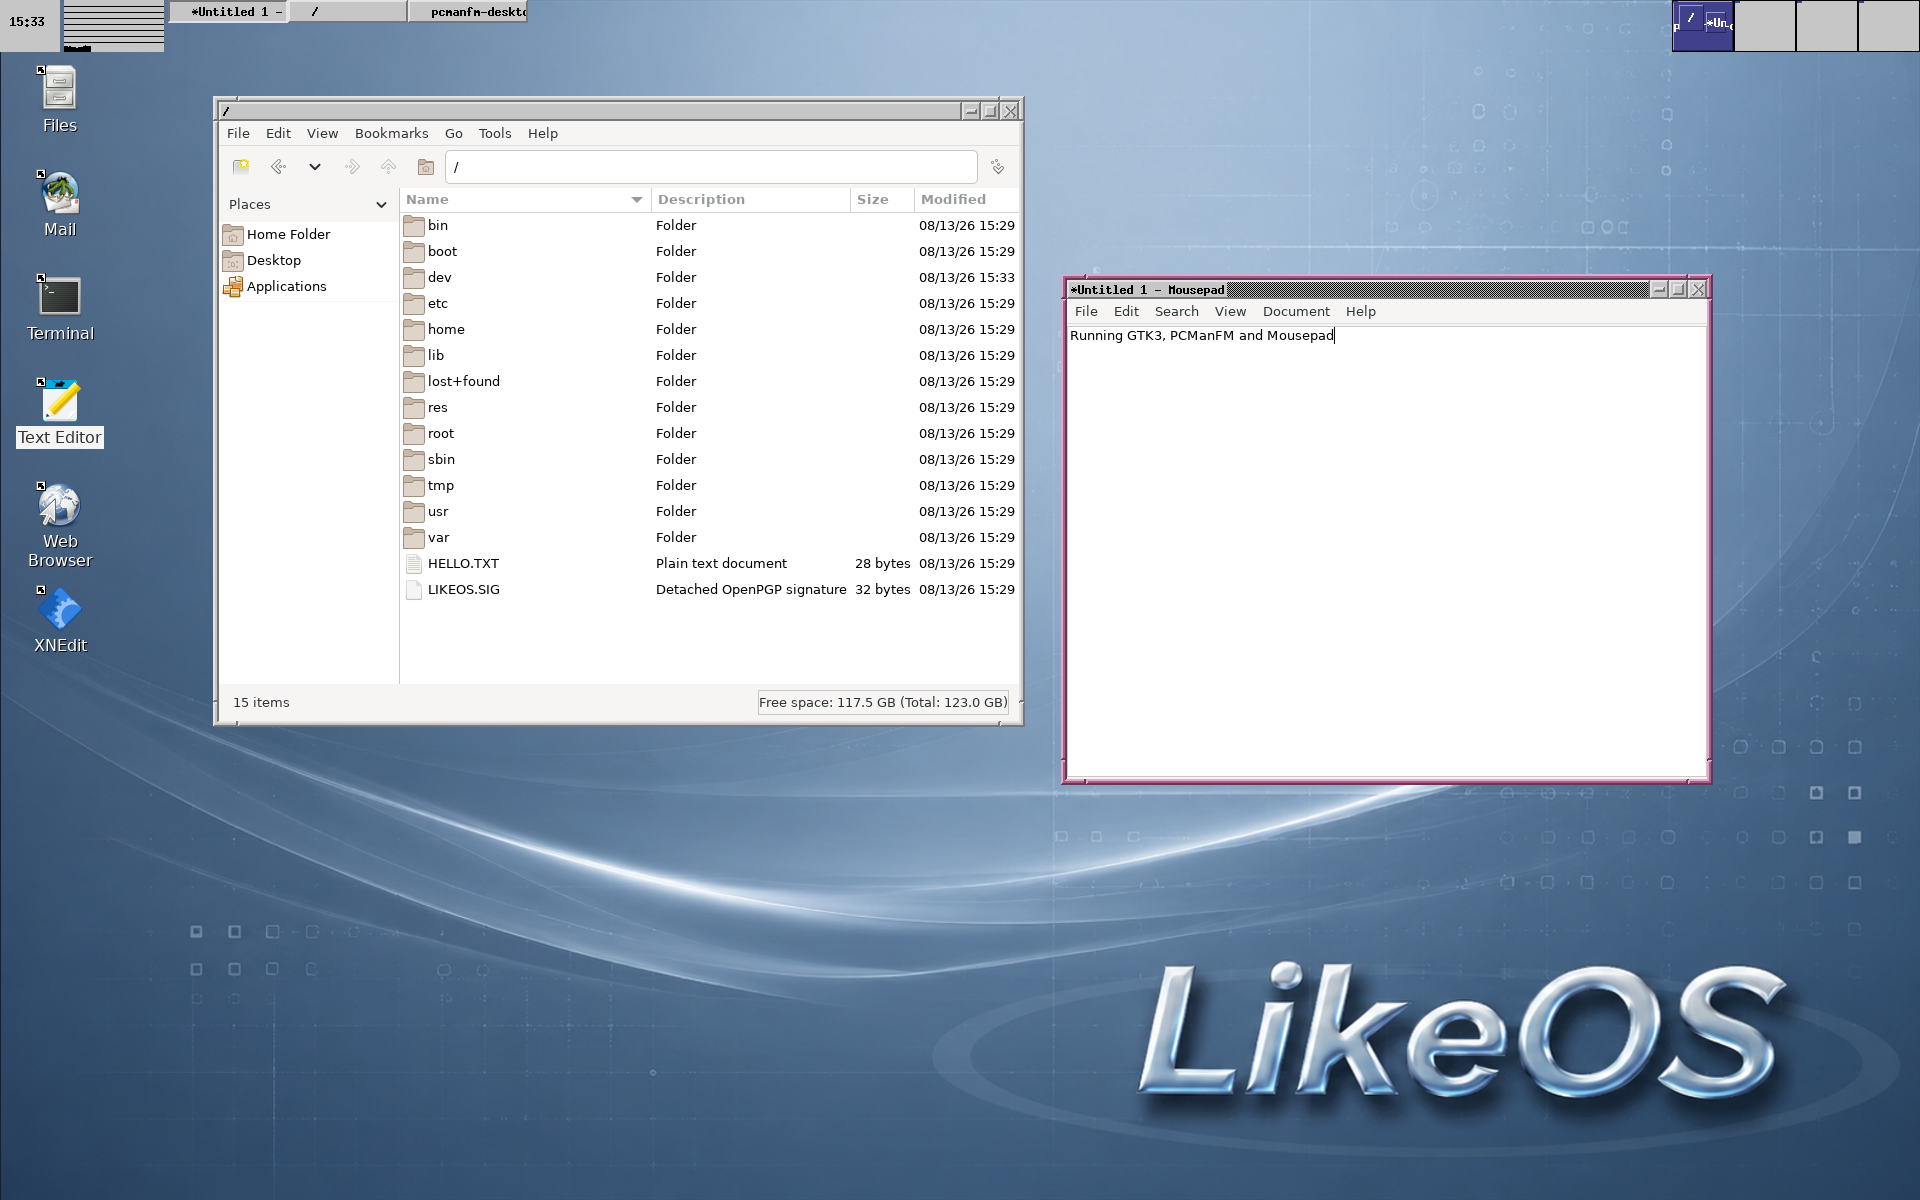Open the navigation history dropdown arrow
The height and width of the screenshot is (1200, 1920).
(x=315, y=167)
